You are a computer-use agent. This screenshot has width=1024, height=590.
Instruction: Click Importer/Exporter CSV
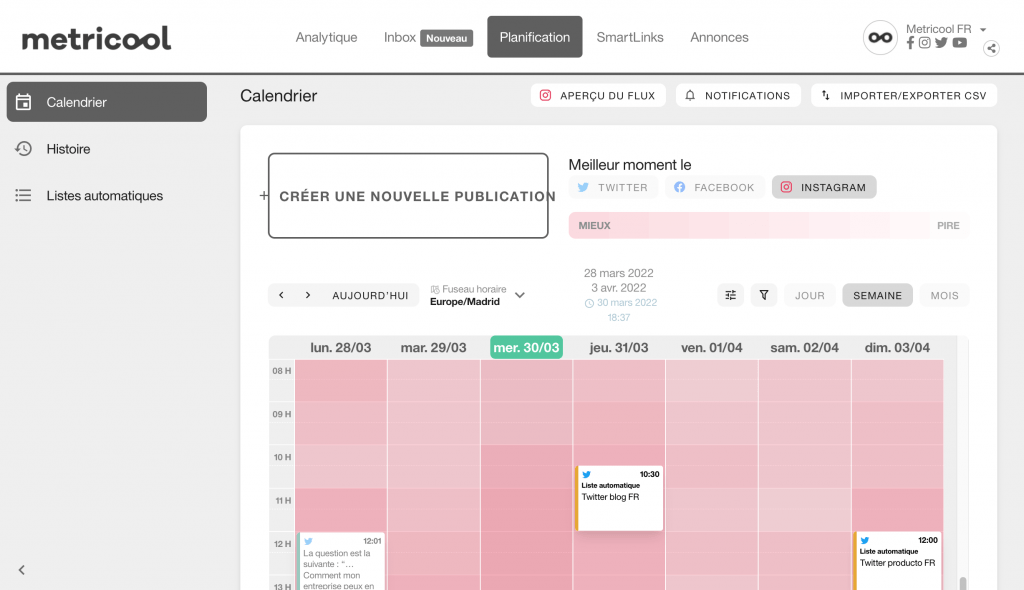tap(904, 95)
